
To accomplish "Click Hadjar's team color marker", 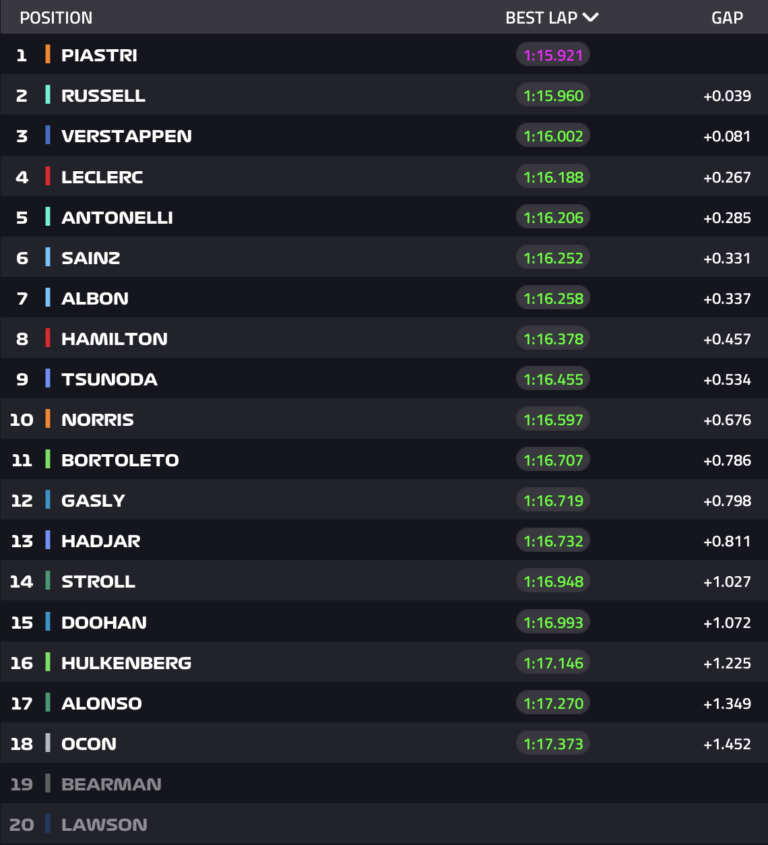I will pyautogui.click(x=47, y=541).
